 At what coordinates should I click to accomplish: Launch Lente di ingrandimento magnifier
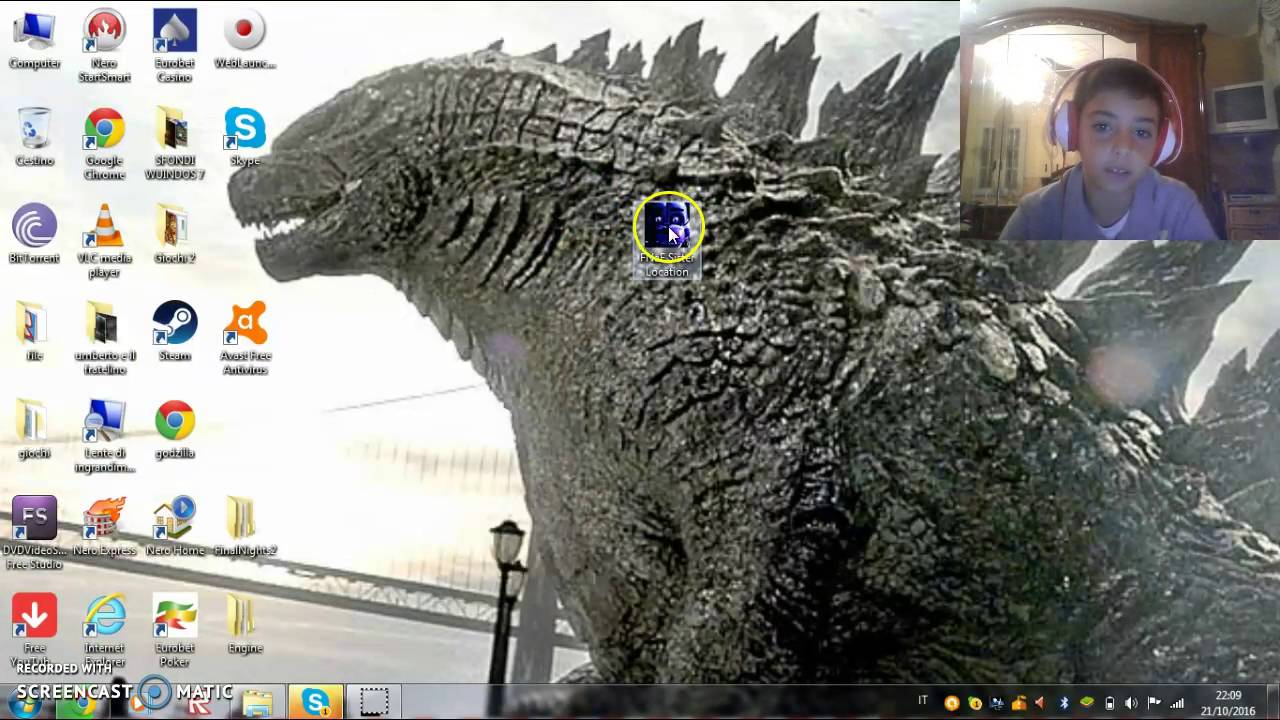(104, 436)
